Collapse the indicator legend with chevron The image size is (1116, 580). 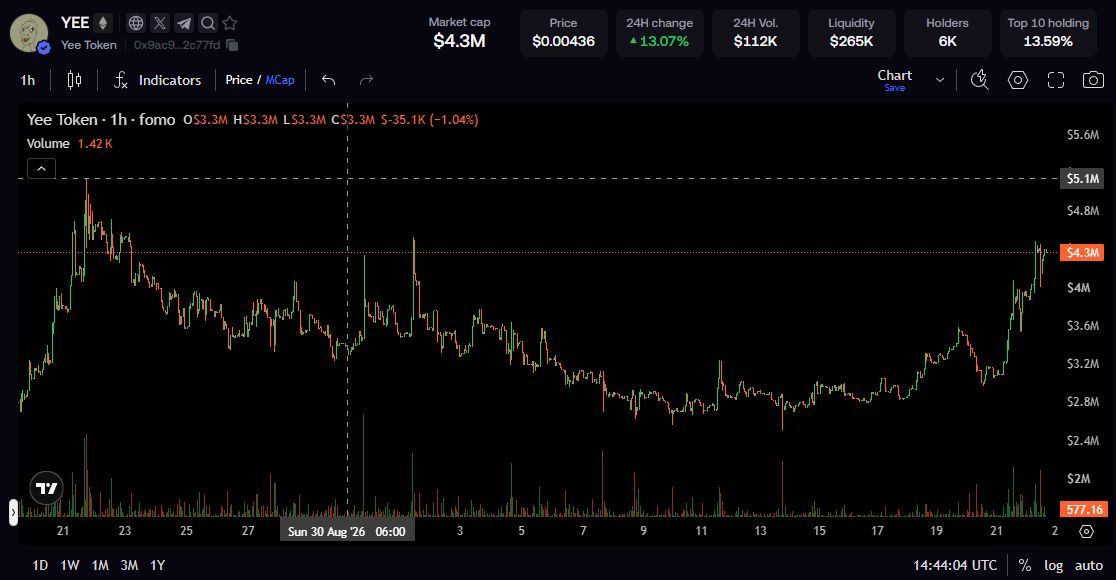click(41, 169)
